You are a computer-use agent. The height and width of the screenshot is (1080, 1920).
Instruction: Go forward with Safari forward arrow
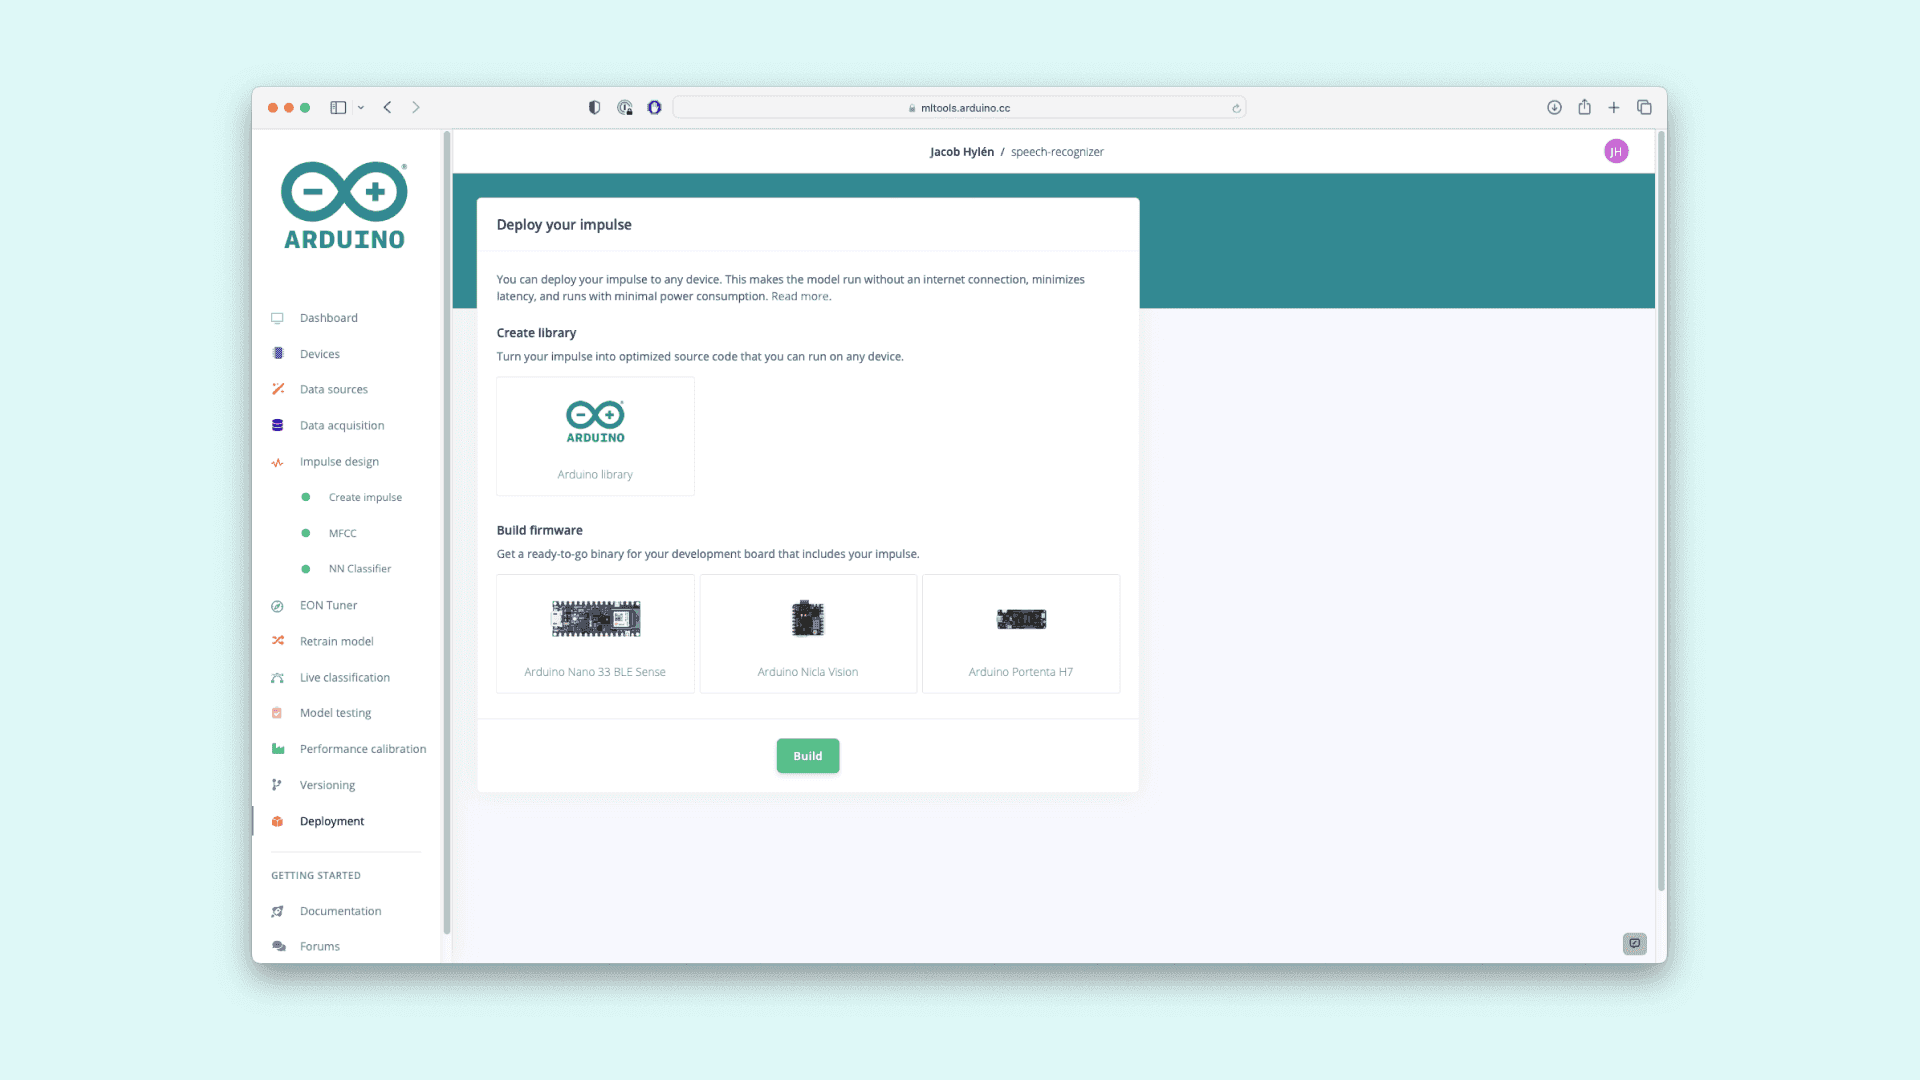click(x=416, y=108)
